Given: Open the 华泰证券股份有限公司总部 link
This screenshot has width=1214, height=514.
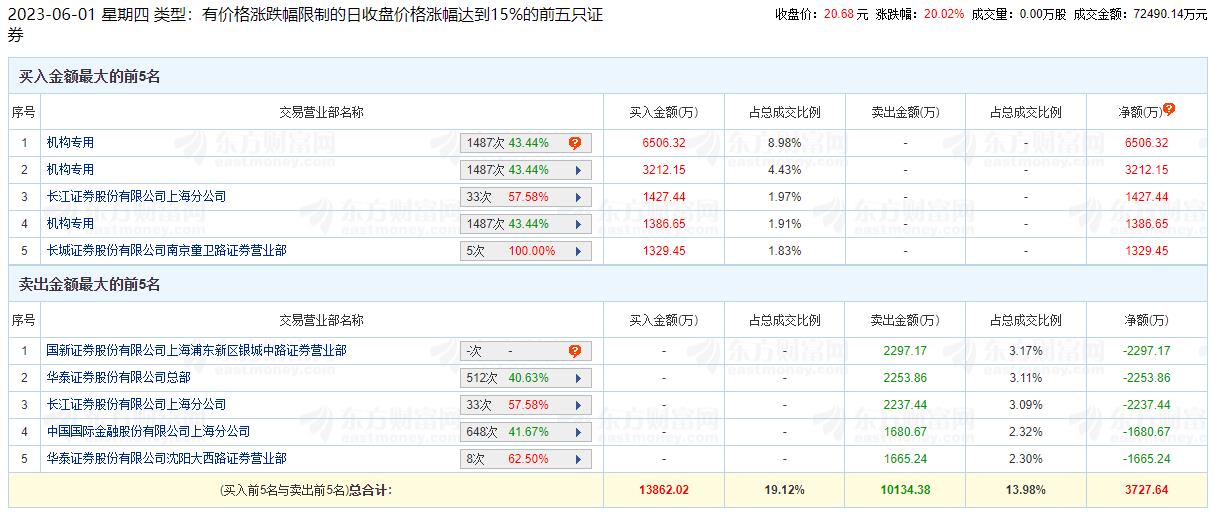Looking at the screenshot, I should tap(118, 378).
